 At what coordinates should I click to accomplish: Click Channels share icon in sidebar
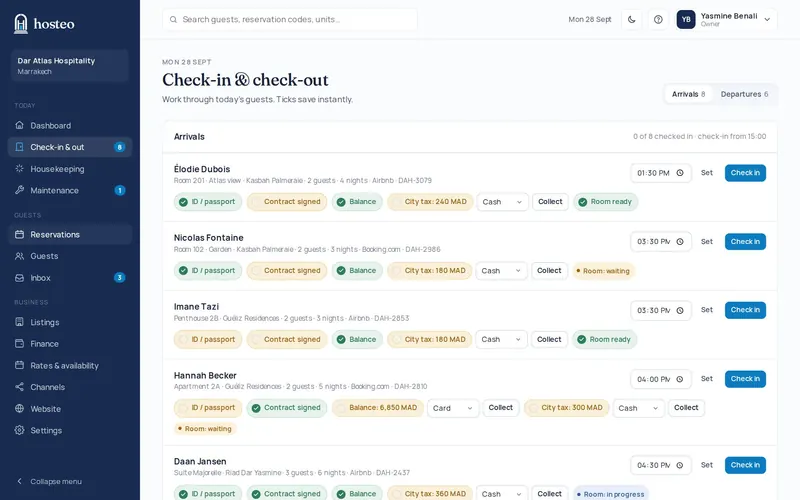click(19, 387)
